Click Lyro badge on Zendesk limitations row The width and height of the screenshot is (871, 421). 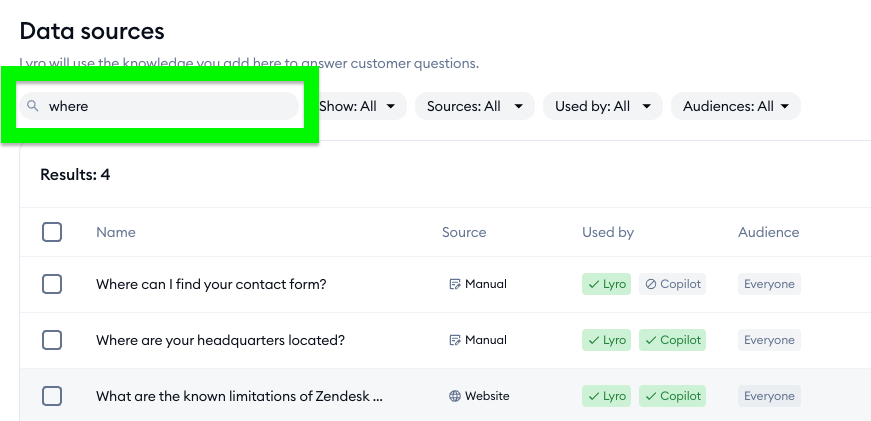coord(607,396)
